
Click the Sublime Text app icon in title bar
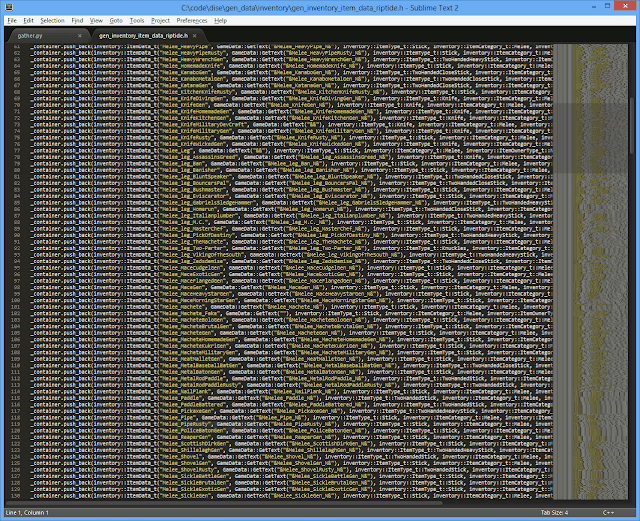point(9,7)
